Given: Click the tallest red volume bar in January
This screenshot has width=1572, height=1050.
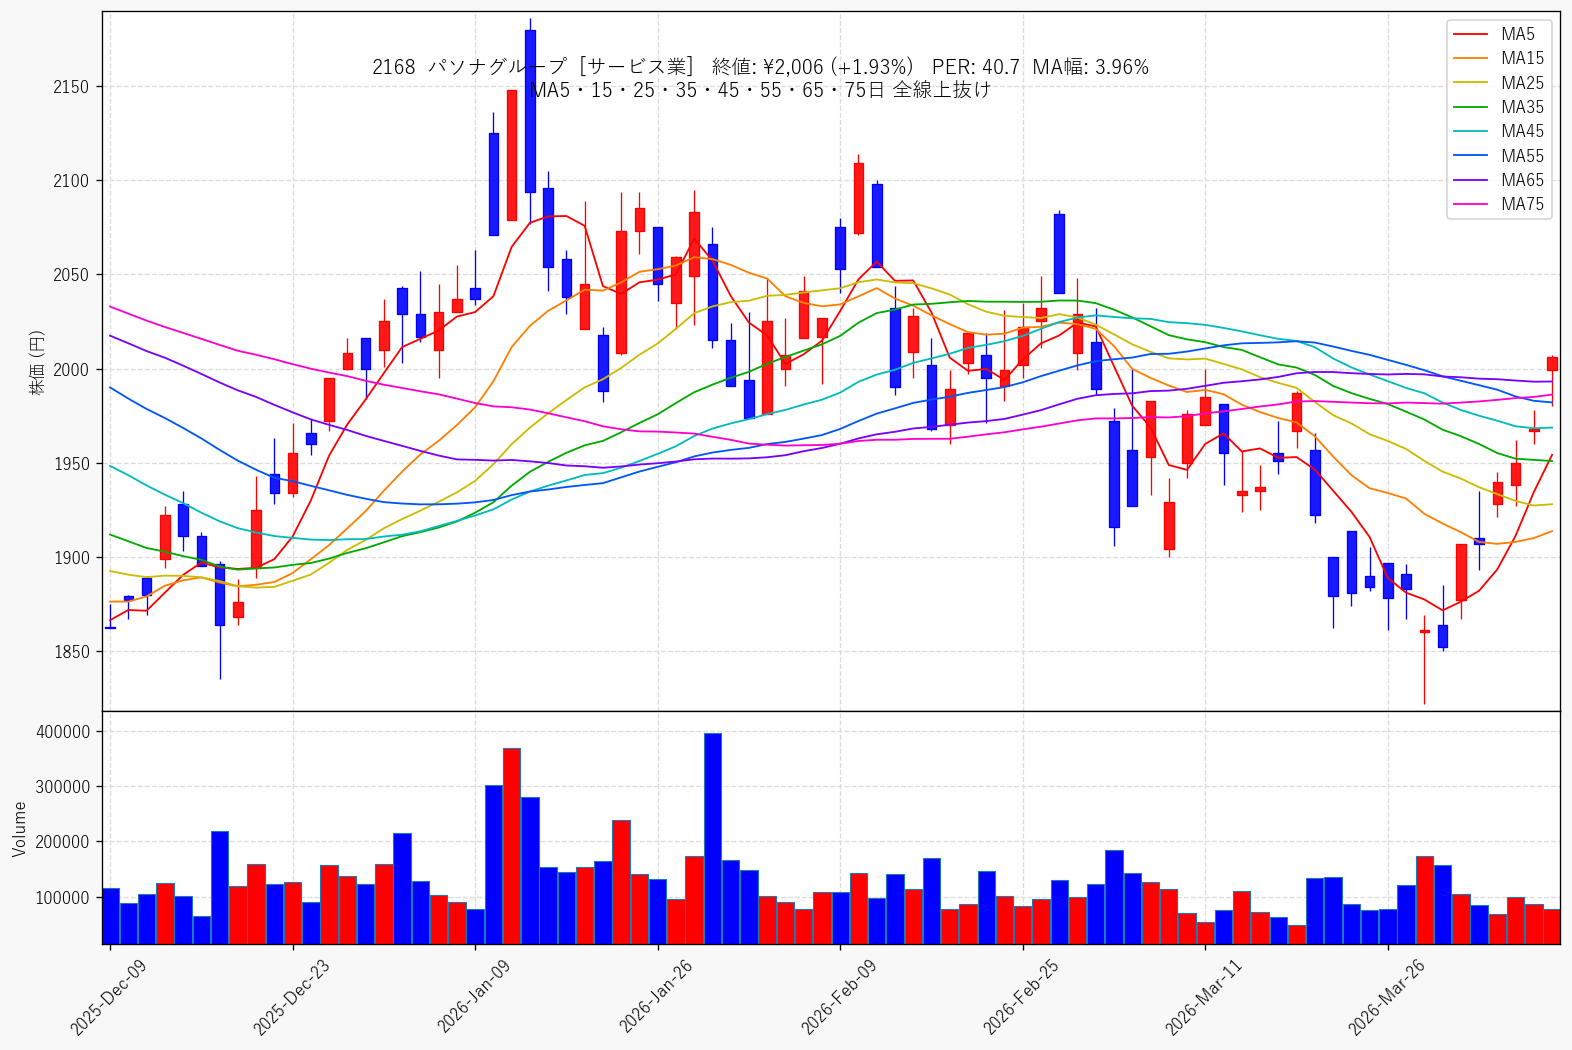Looking at the screenshot, I should click(x=512, y=846).
